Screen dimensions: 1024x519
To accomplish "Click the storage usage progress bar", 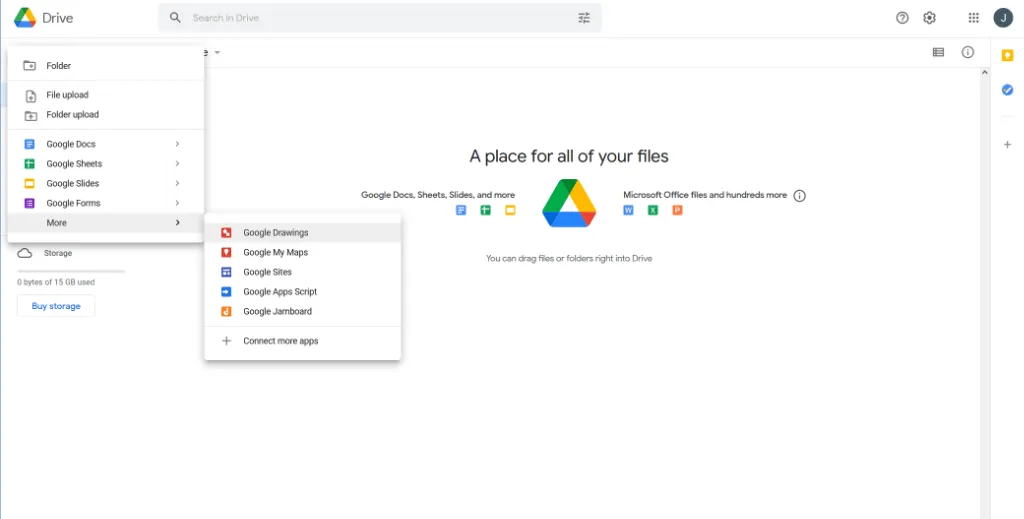I will 71,270.
